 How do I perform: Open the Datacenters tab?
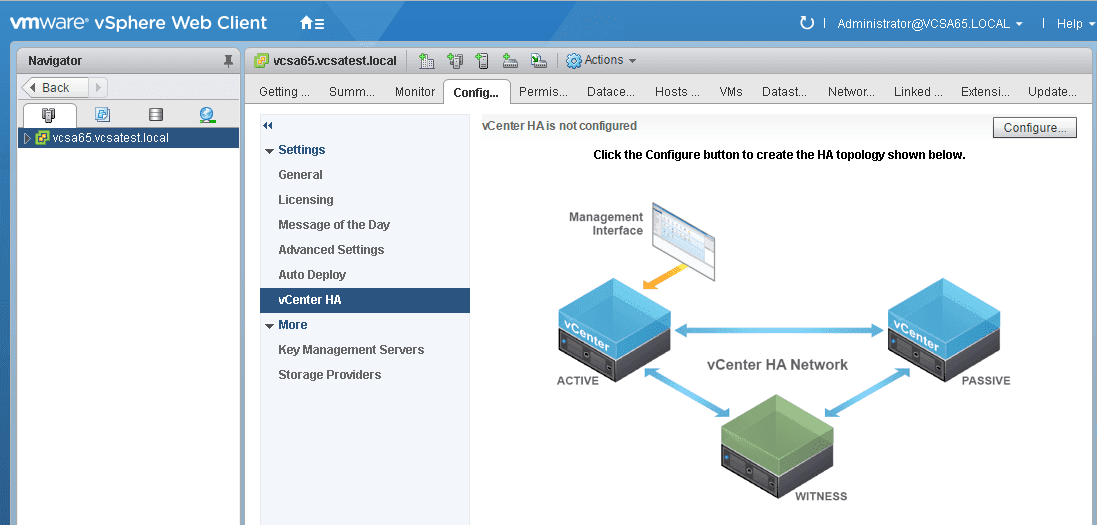611,92
